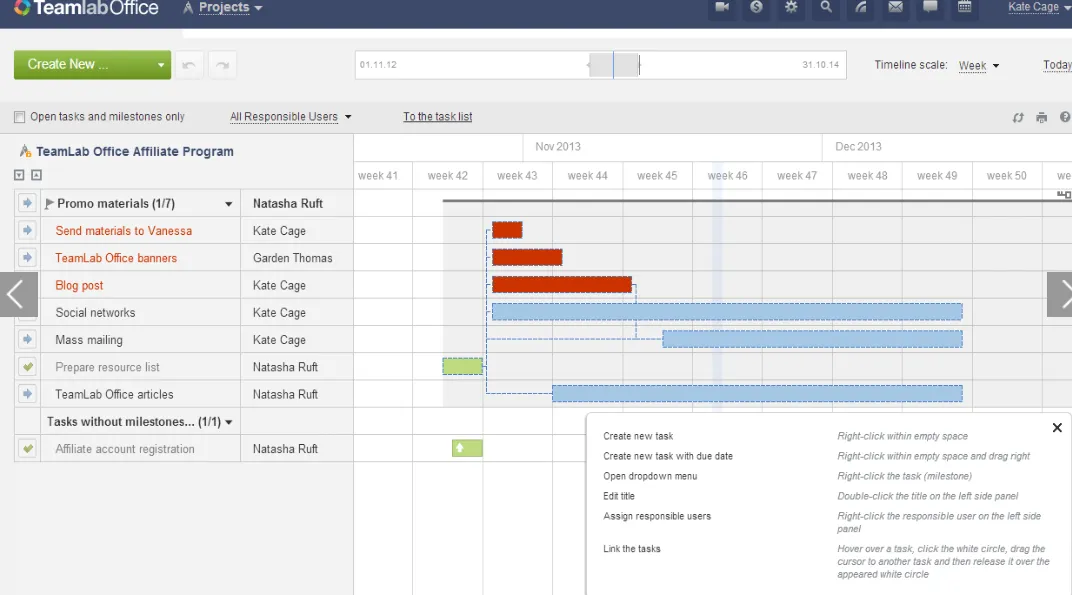The height and width of the screenshot is (595, 1072).
Task: Open the video conference icon in header
Action: pos(722,8)
